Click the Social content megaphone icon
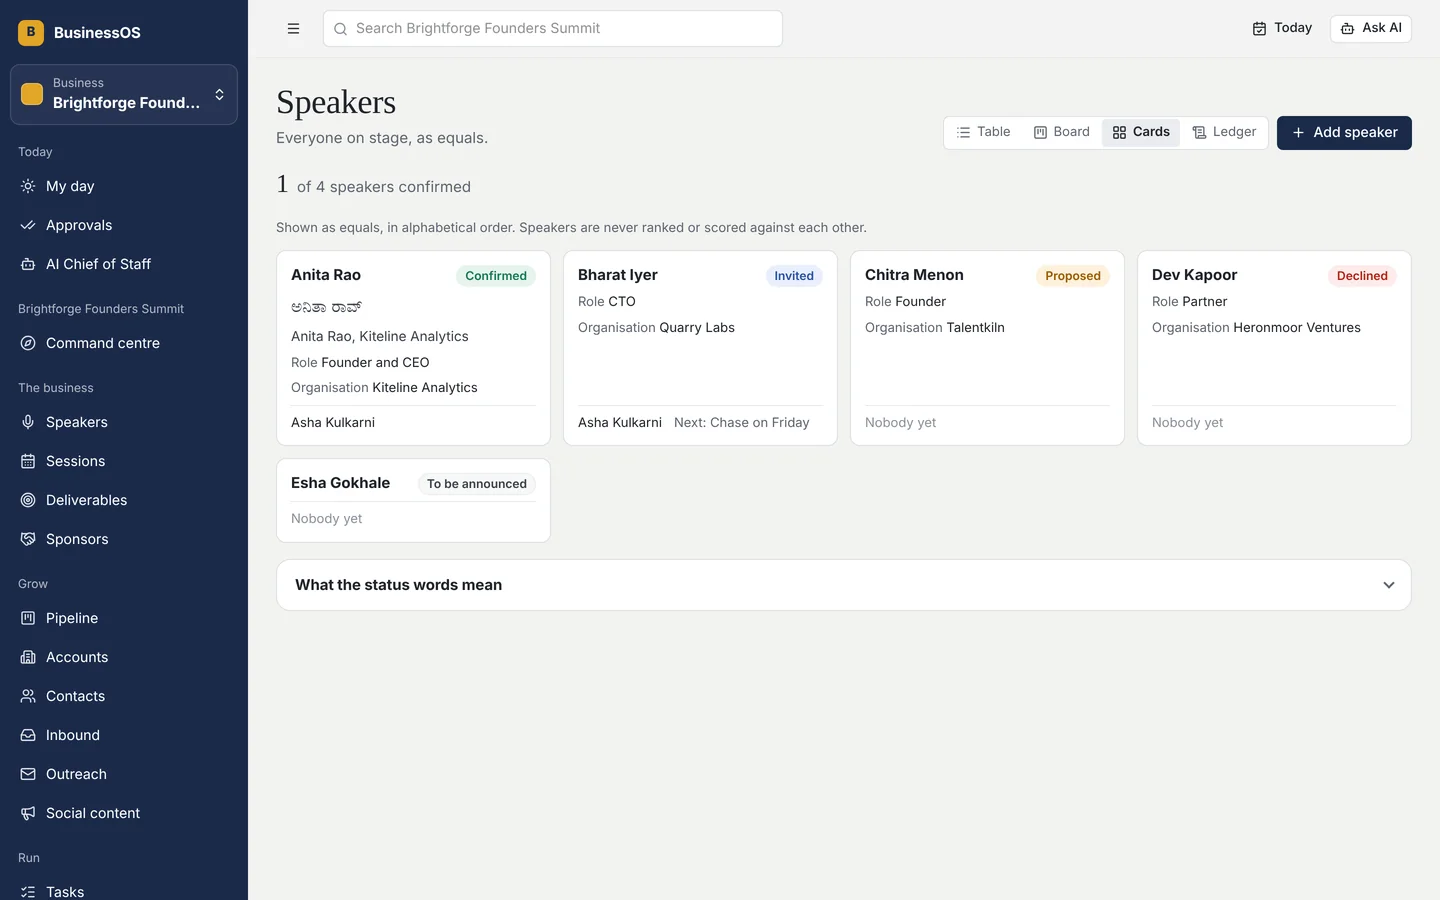 [x=28, y=813]
